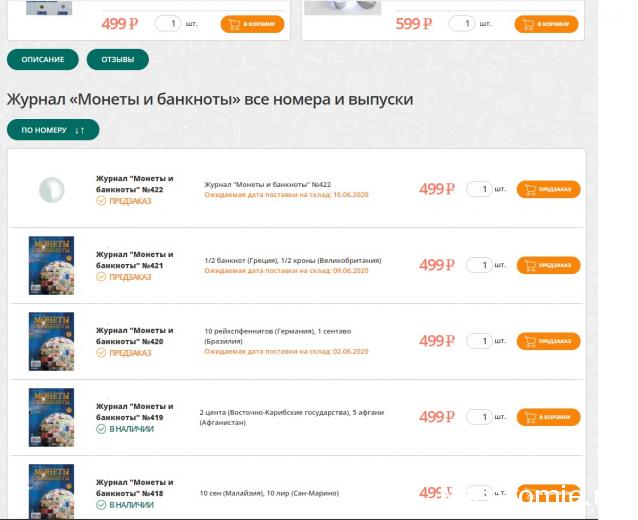Switch to the ОТЗЫВЫ tab
Screen dimensions: 638x520
[x=118, y=59]
